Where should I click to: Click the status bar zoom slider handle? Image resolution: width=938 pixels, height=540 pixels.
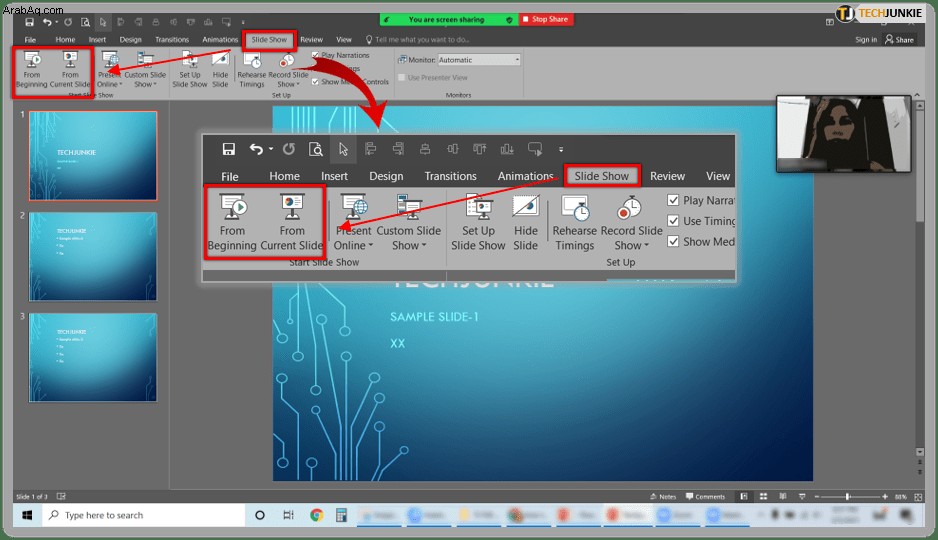[x=848, y=496]
